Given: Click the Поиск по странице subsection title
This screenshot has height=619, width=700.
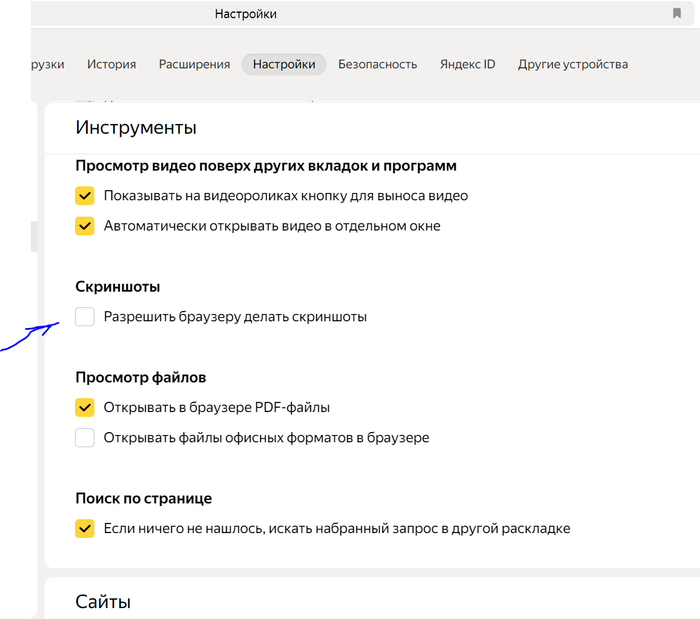Looking at the screenshot, I should click(x=143, y=498).
